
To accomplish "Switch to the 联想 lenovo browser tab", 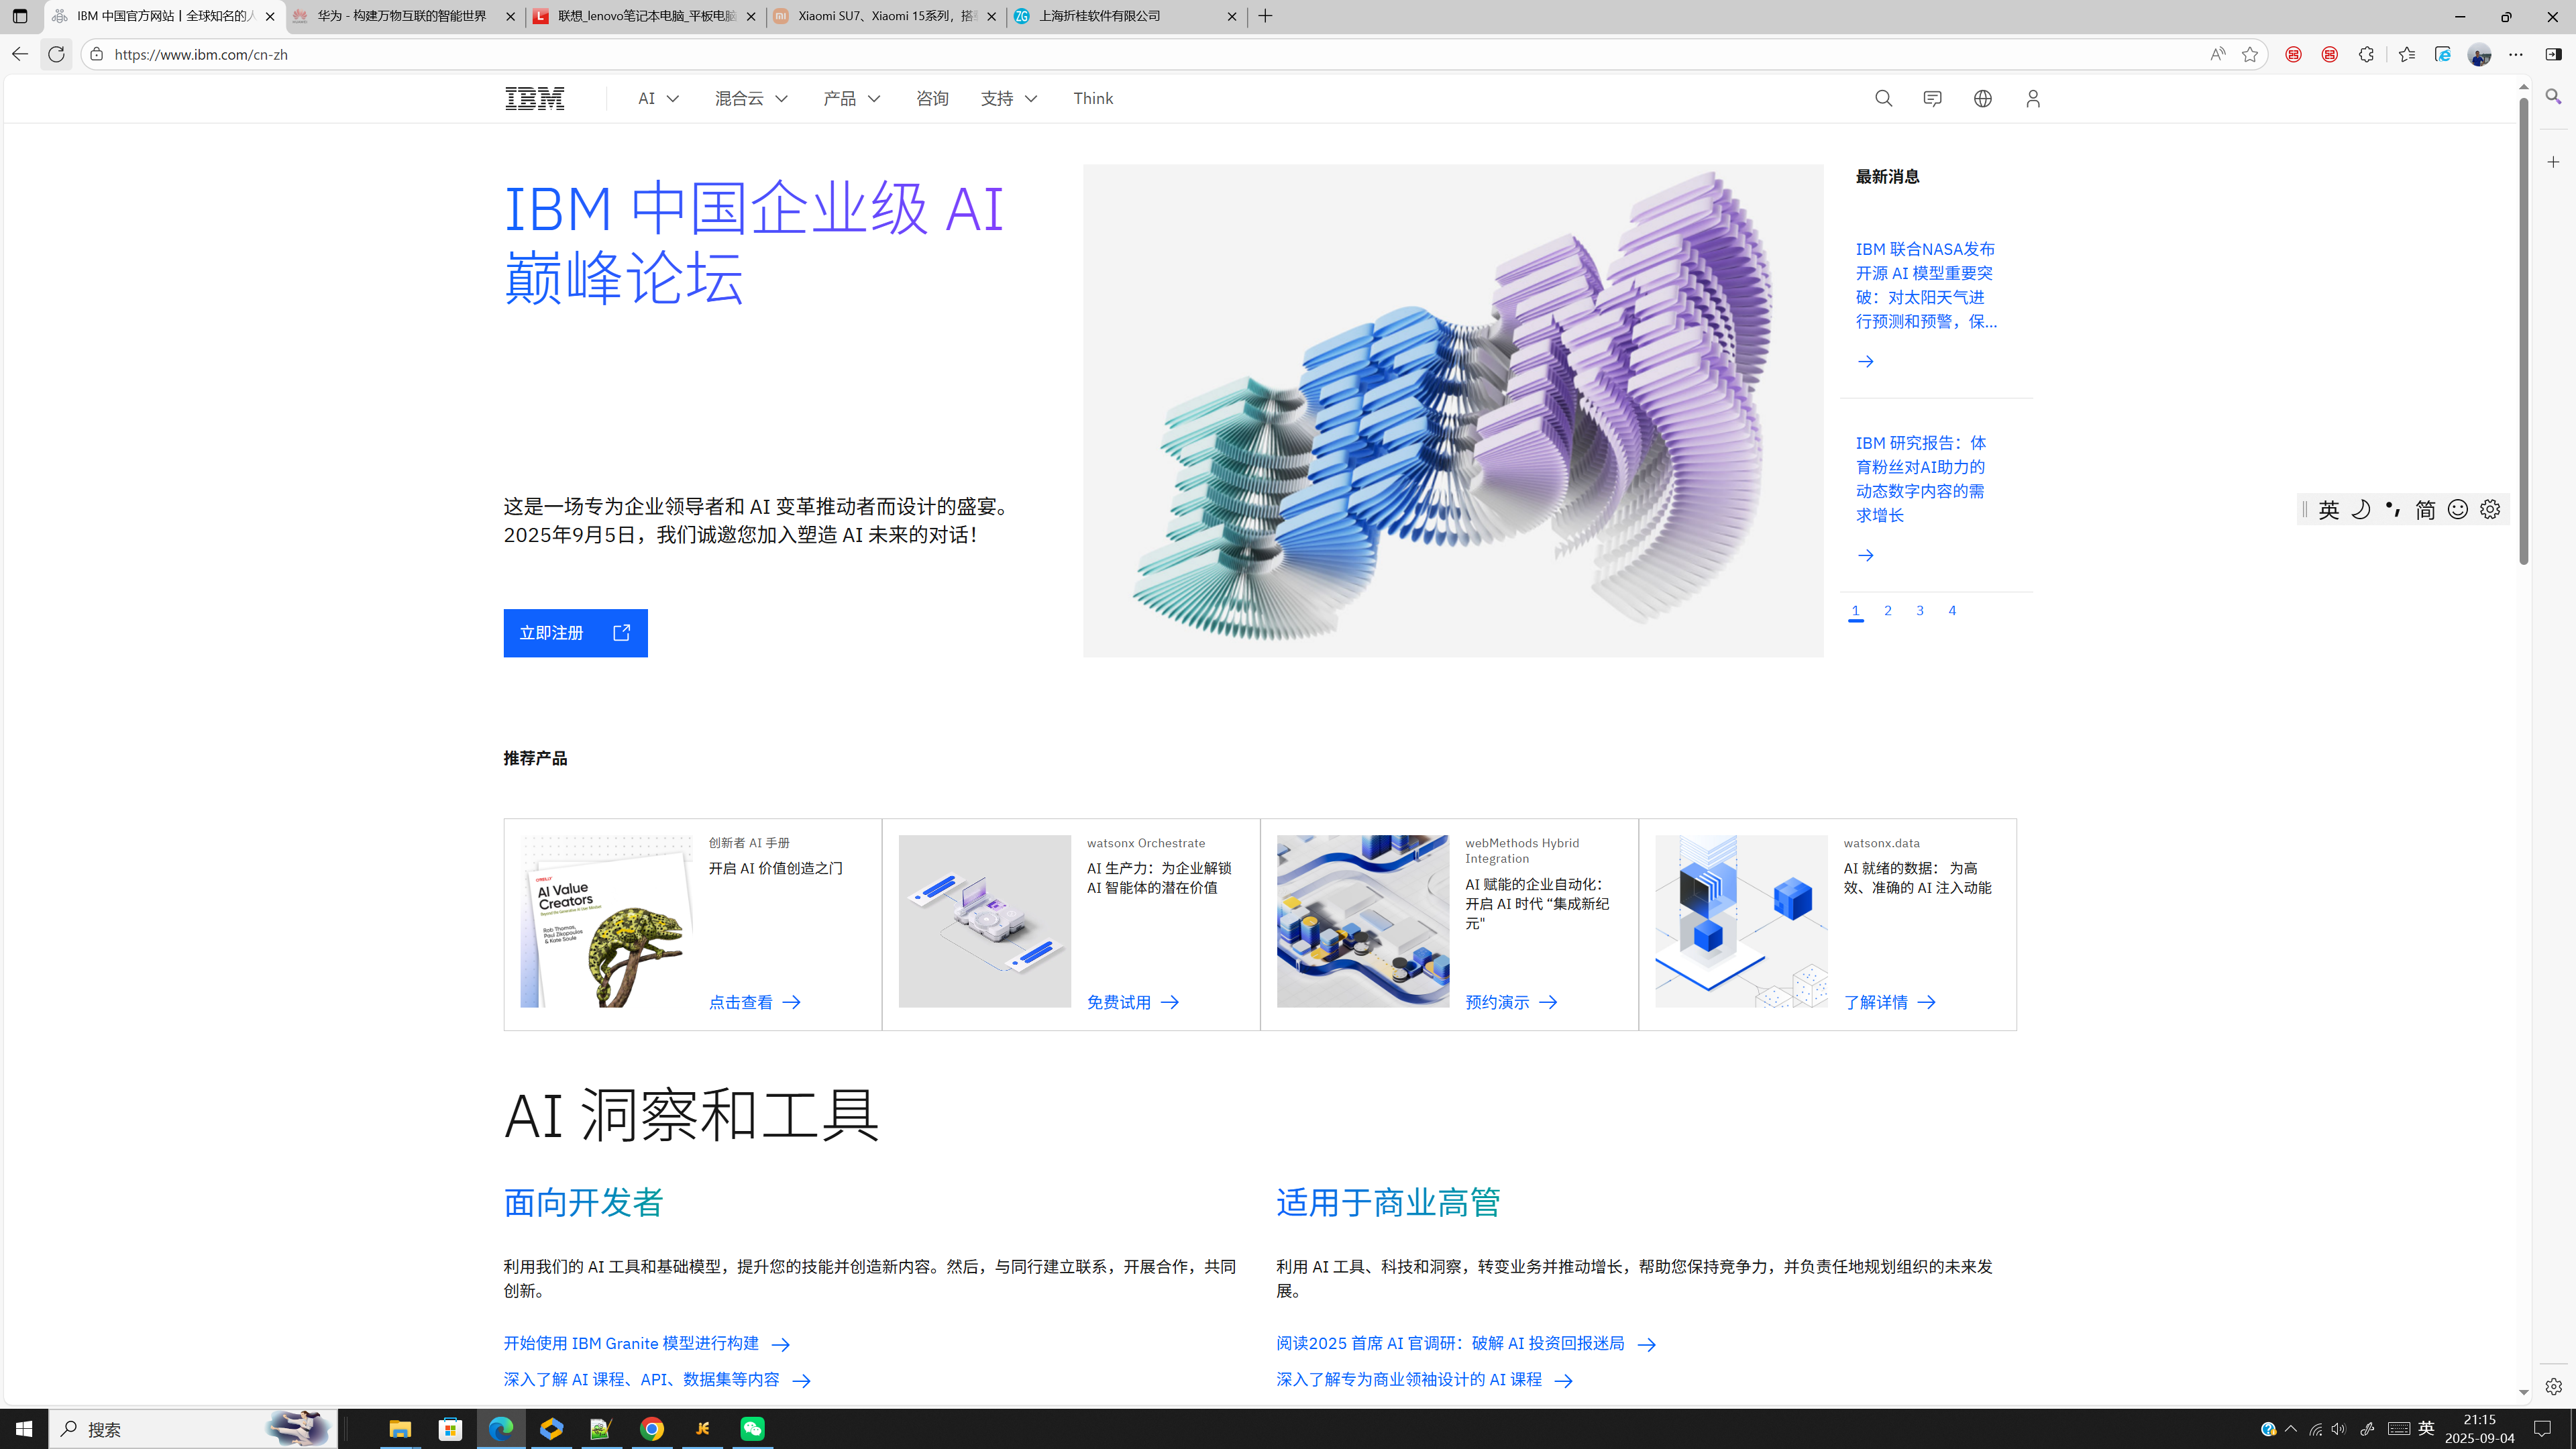I will [645, 16].
